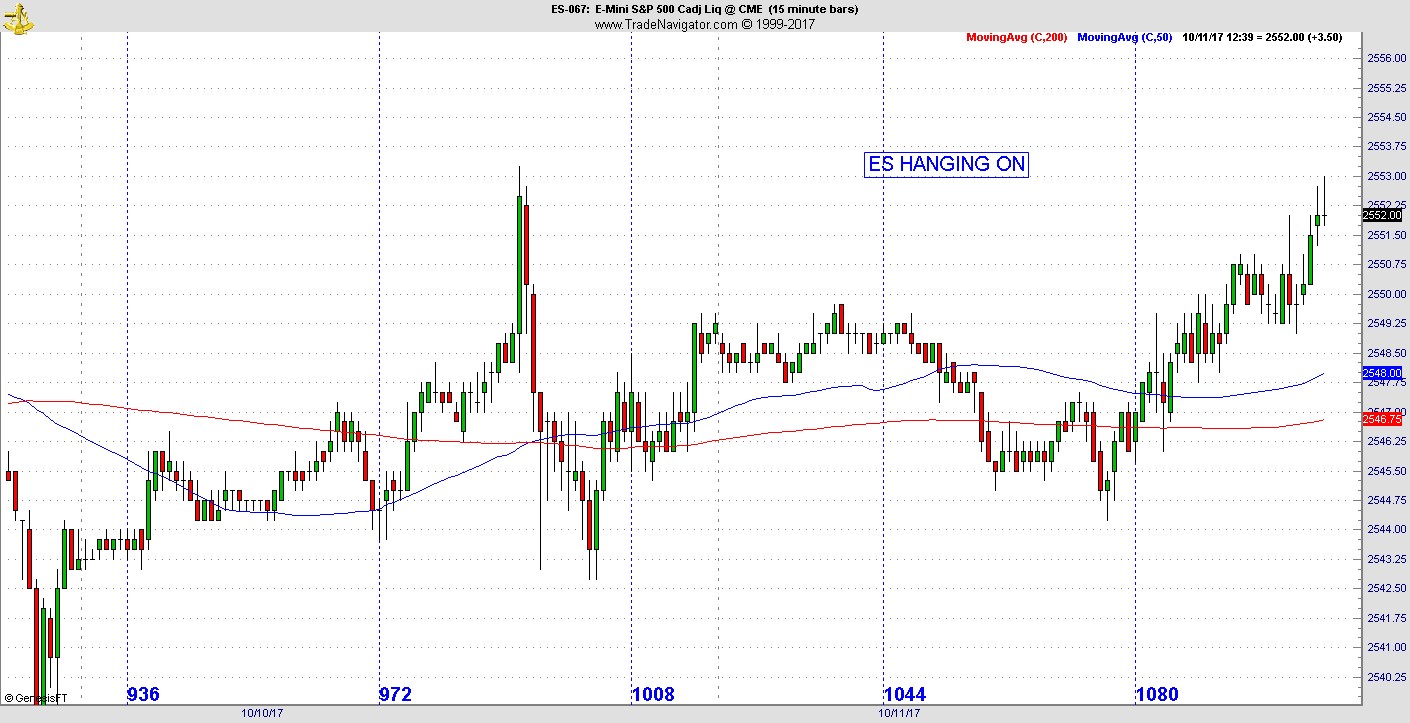The image size is (1410, 723).
Task: Select the 1008 bar count marker
Action: [653, 695]
